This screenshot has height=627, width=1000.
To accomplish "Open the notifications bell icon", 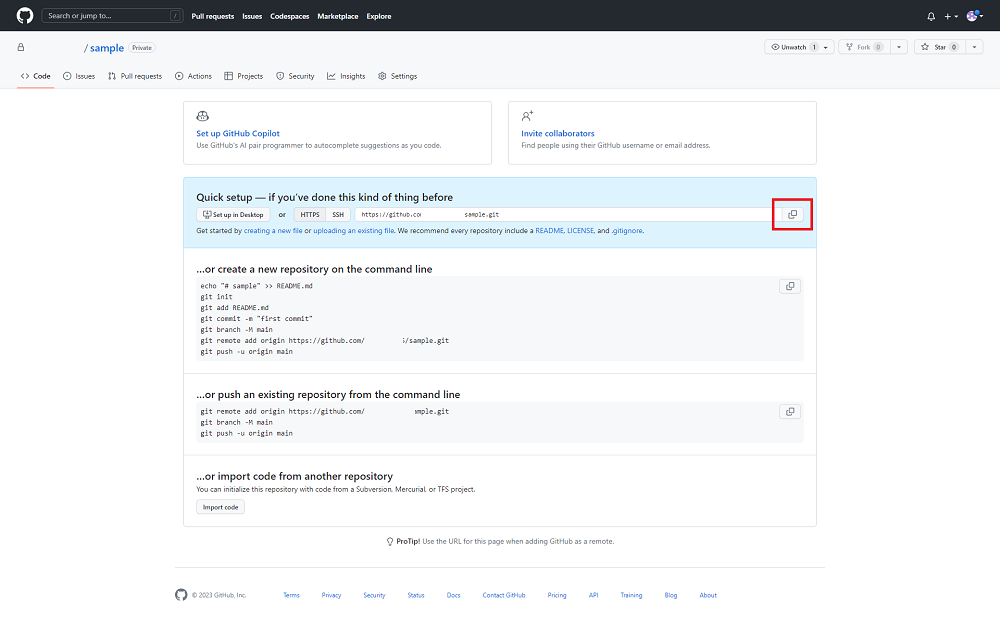I will coord(931,16).
